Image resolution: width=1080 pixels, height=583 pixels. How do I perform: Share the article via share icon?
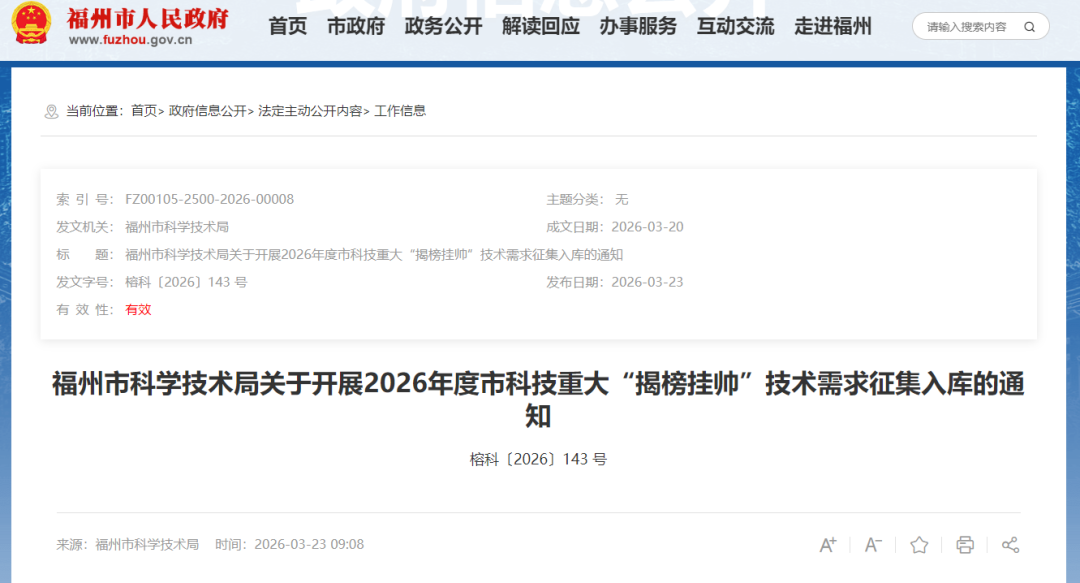coord(1010,545)
